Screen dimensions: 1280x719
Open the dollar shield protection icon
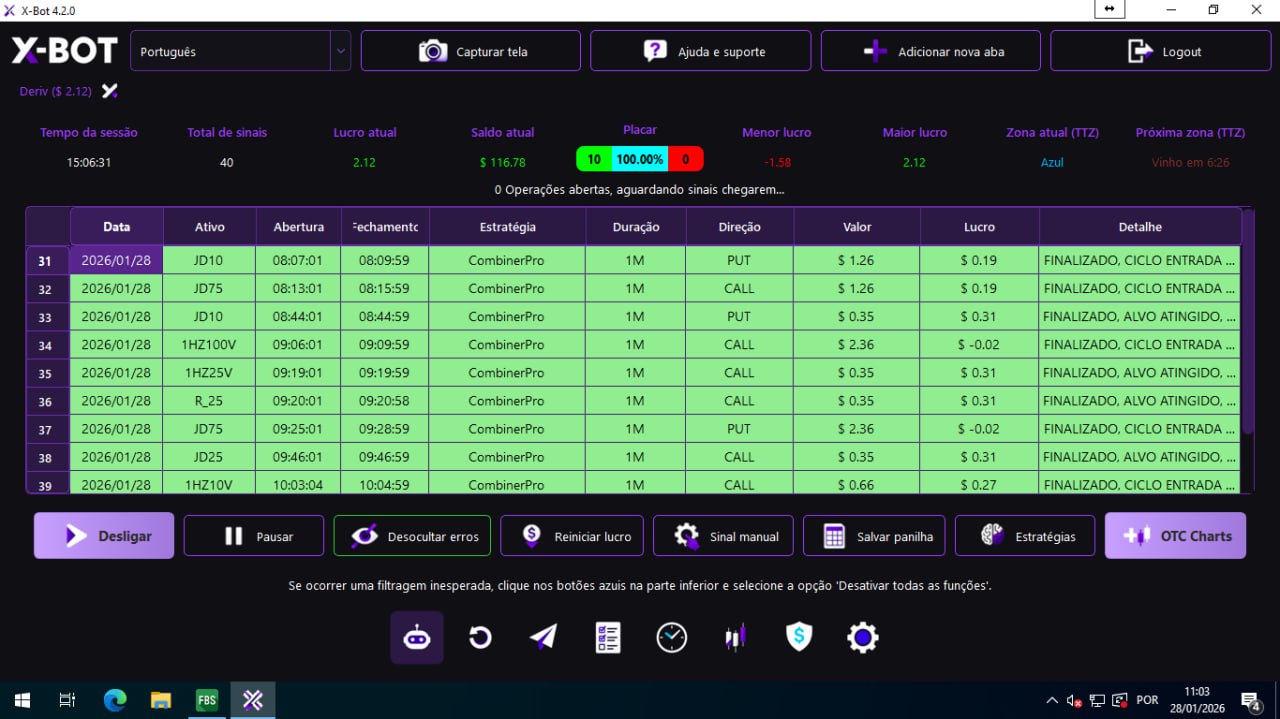pos(799,637)
